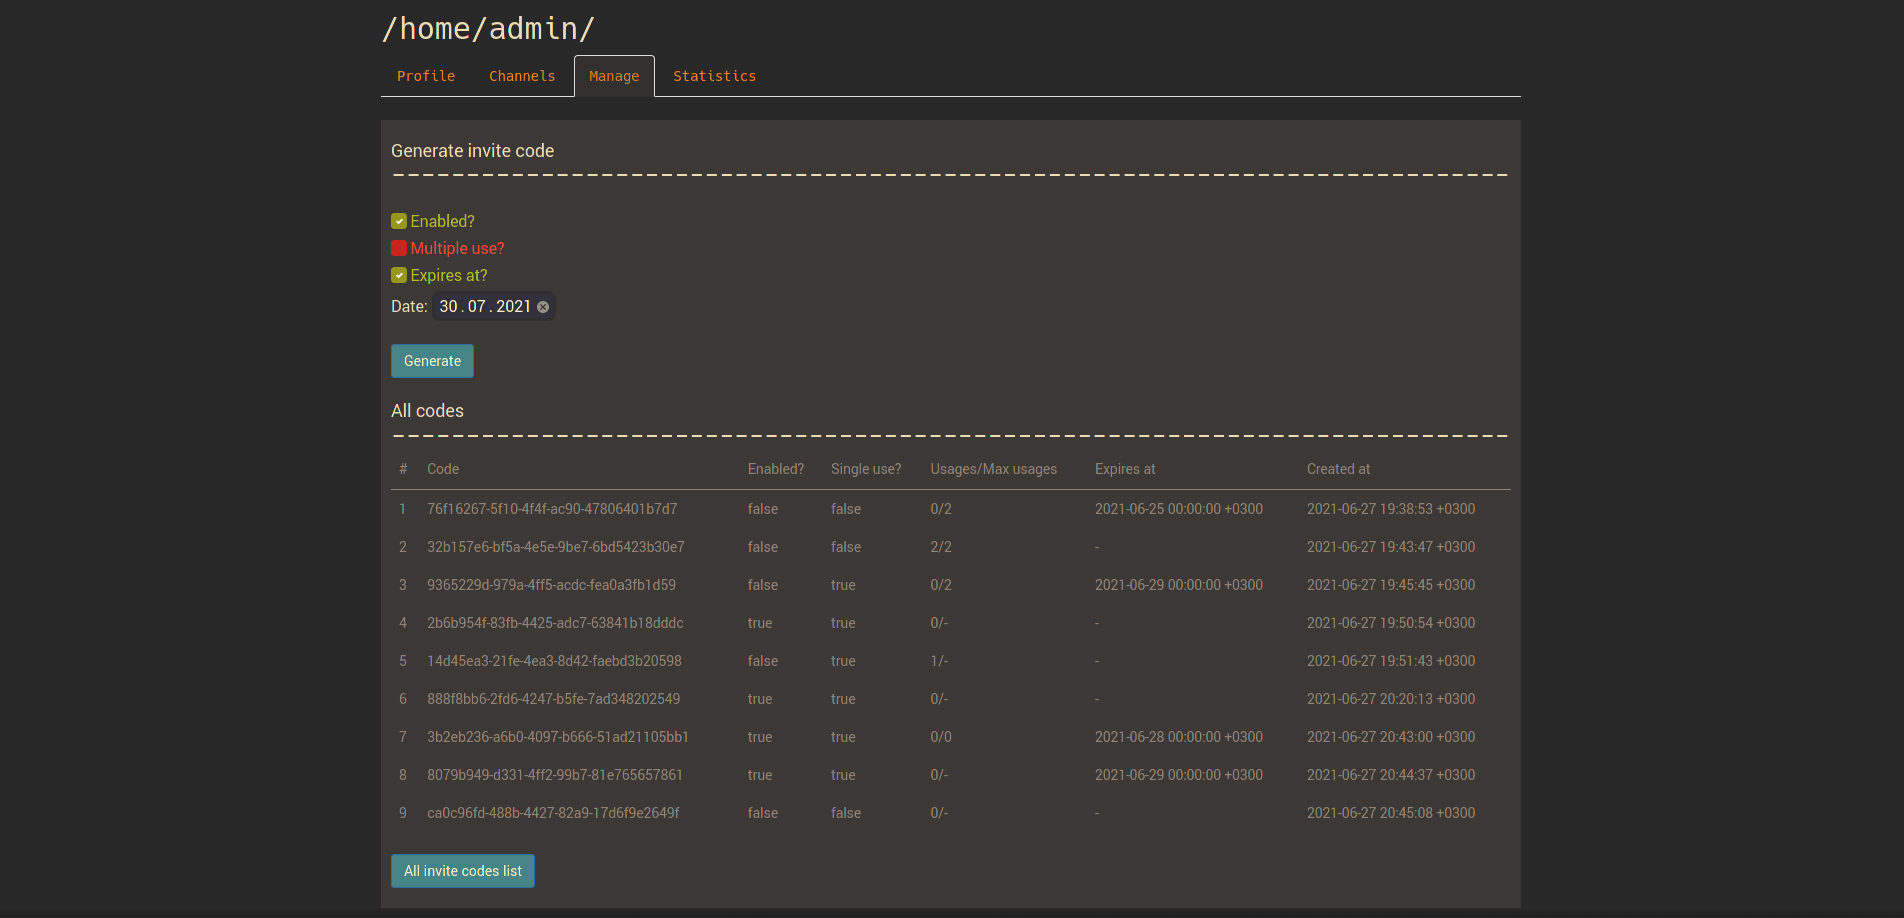Click the Single use? column header

tap(866, 469)
